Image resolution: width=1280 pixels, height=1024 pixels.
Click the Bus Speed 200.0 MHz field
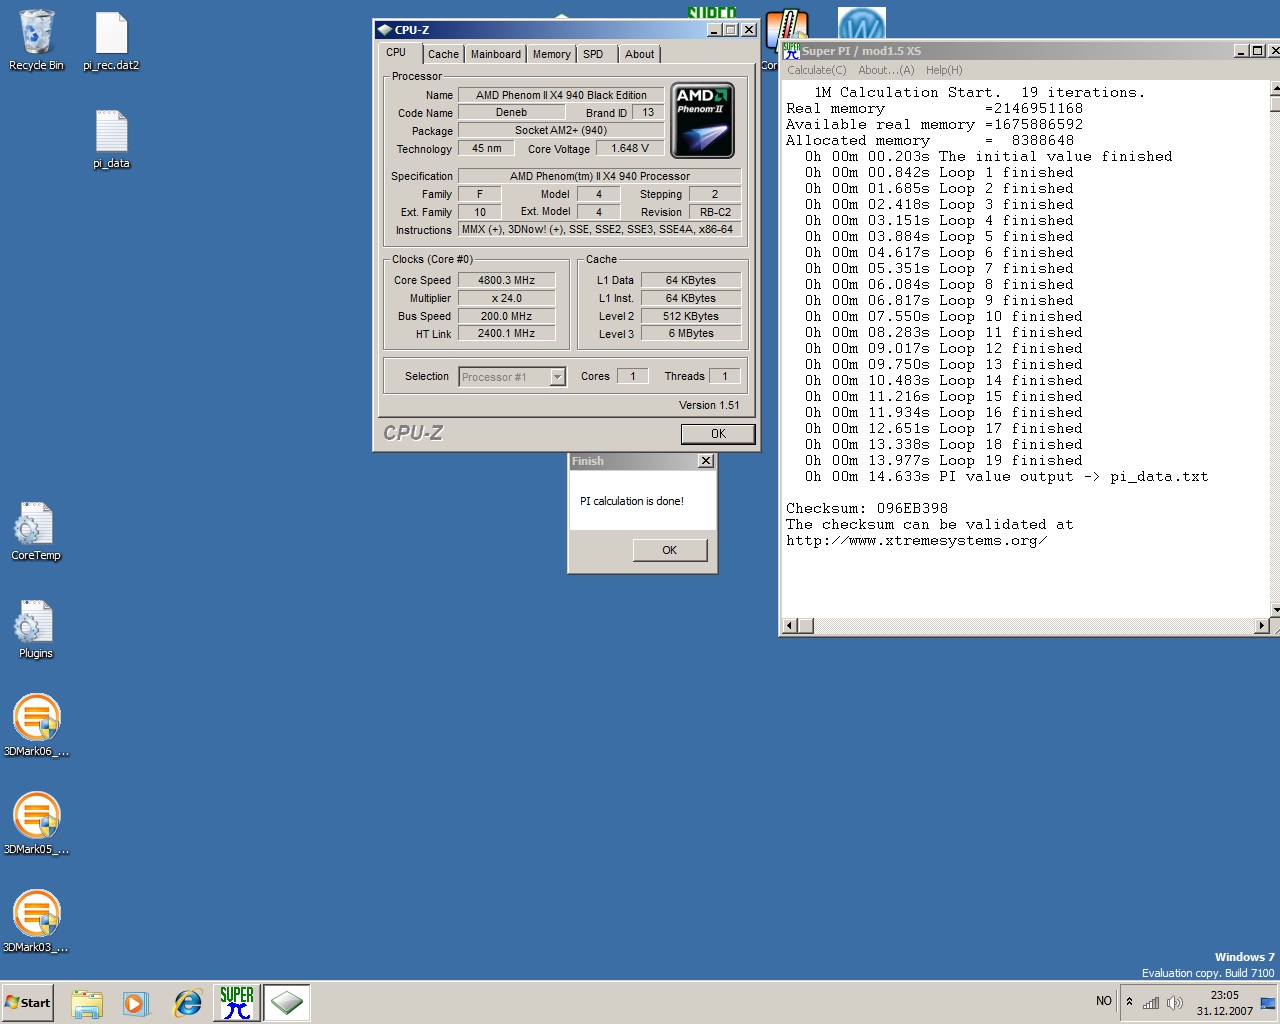507,317
